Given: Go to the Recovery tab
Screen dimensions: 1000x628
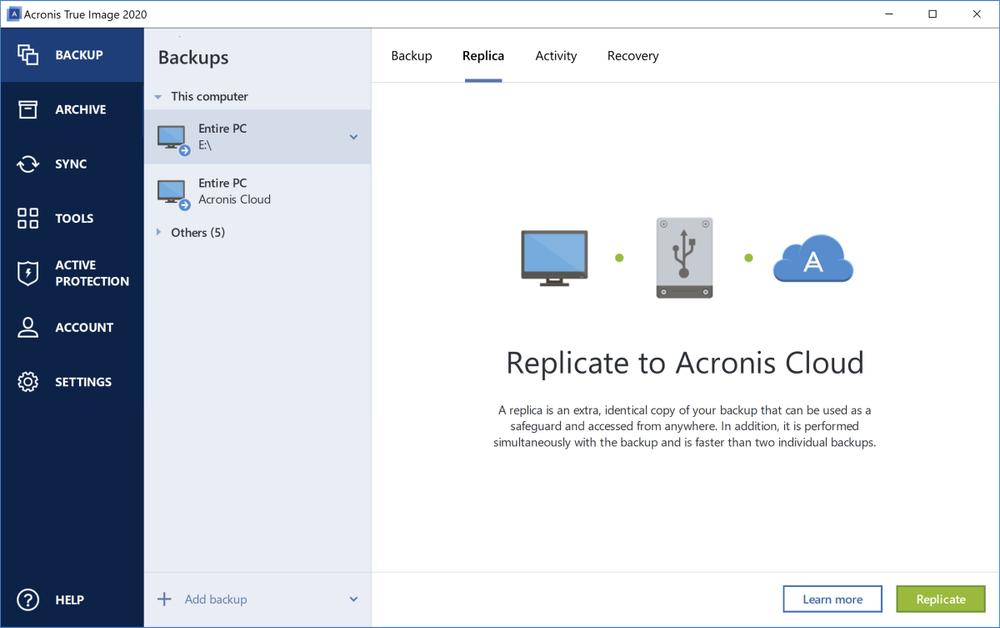Looking at the screenshot, I should pos(633,56).
